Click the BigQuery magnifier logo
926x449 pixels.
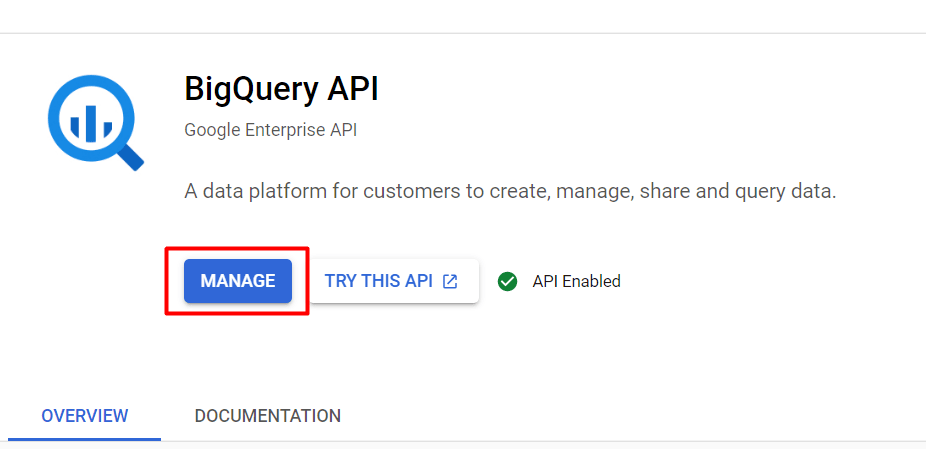pos(96,122)
